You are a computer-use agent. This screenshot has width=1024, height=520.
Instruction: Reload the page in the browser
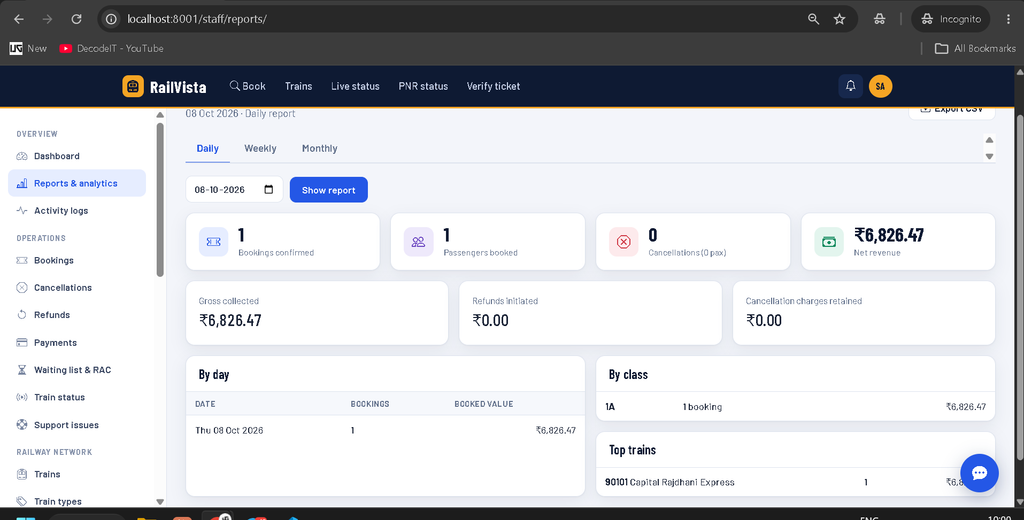[76, 19]
